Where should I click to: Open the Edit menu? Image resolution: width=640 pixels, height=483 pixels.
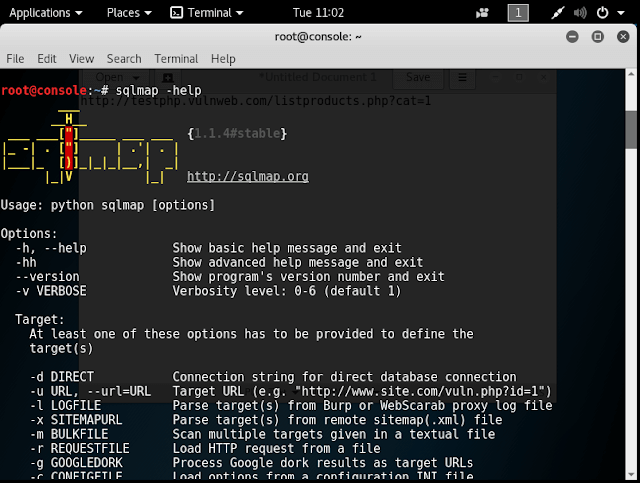pos(47,59)
